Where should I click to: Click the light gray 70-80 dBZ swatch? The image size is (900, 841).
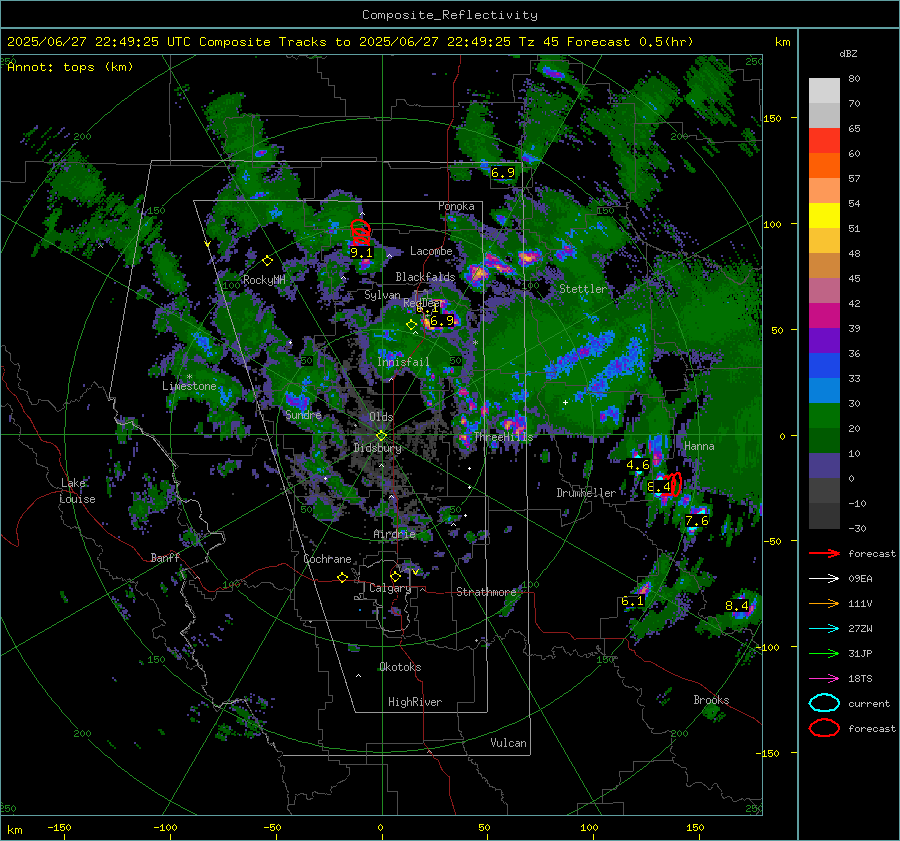[x=824, y=91]
